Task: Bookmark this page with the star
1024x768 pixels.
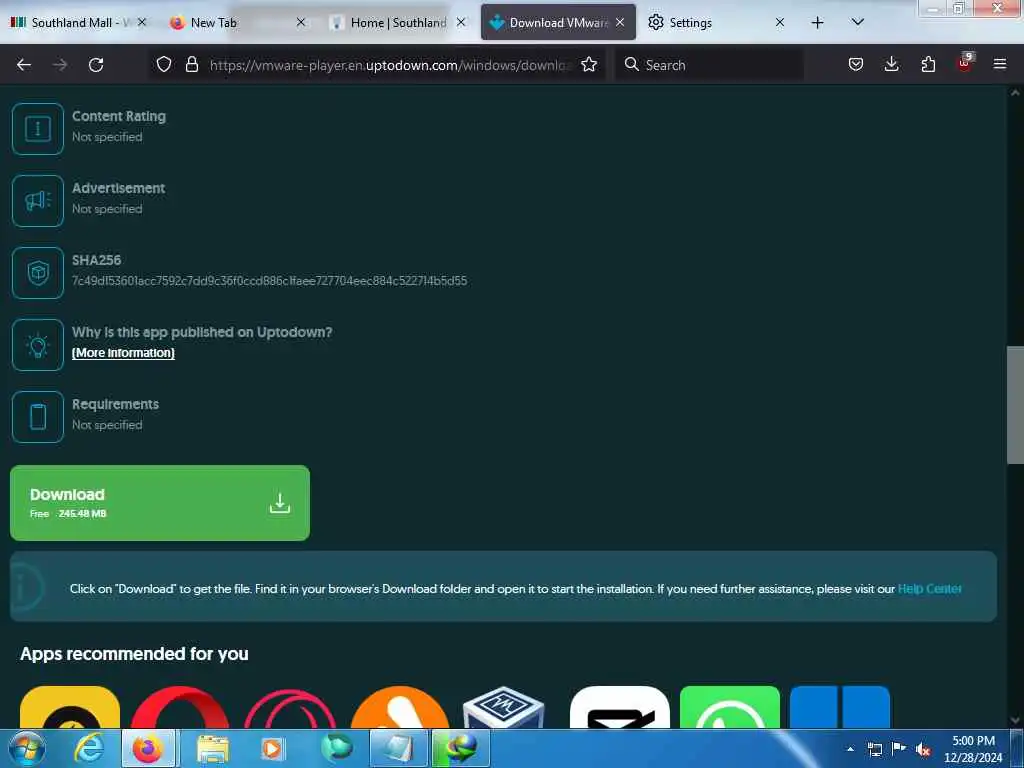Action: pyautogui.click(x=589, y=64)
